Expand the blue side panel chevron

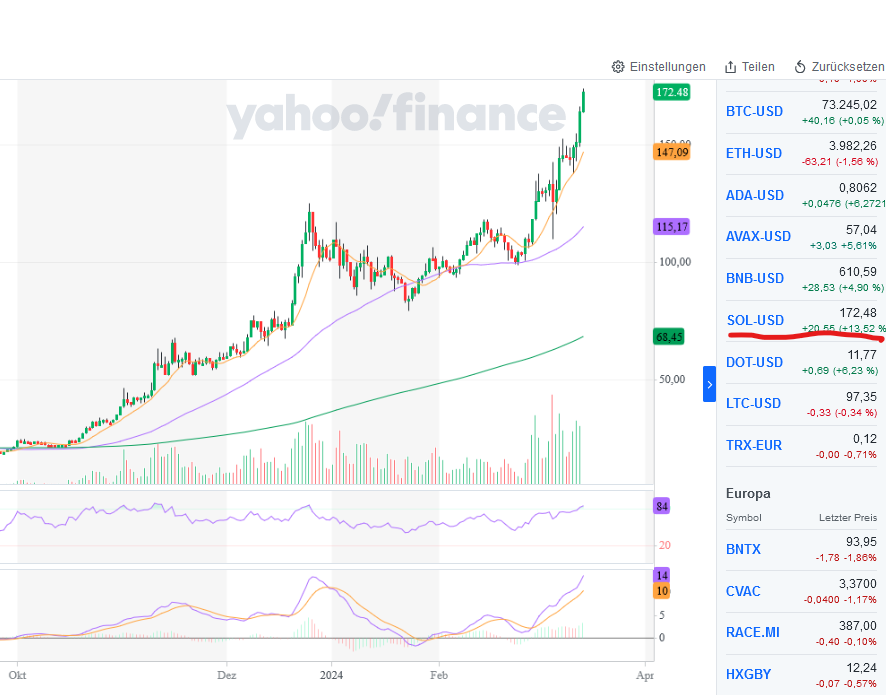[709, 384]
